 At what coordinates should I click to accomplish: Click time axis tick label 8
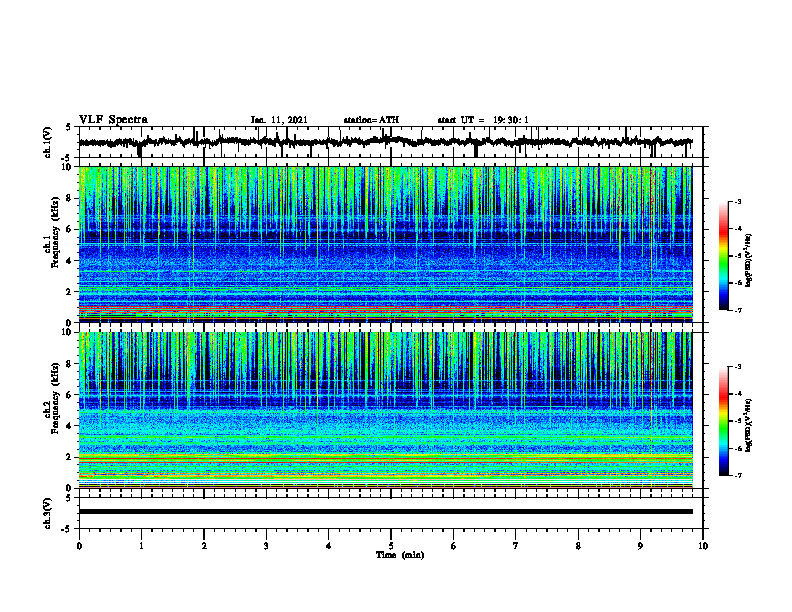pyautogui.click(x=578, y=546)
